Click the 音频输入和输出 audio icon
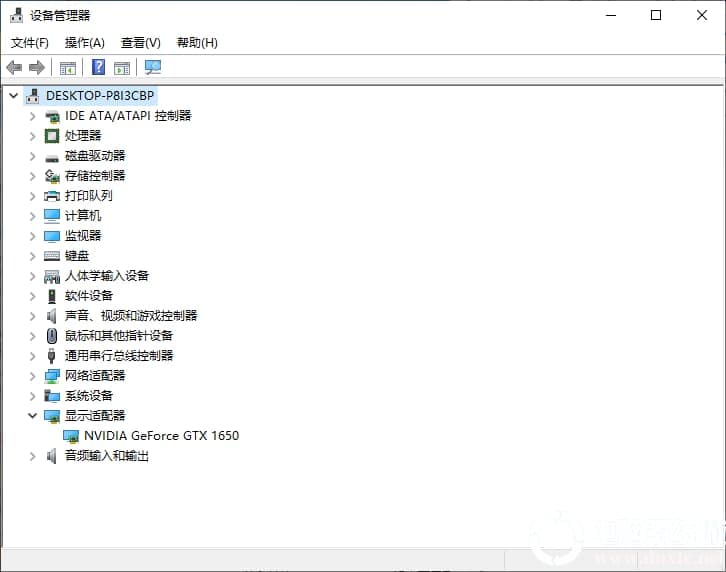Image resolution: width=726 pixels, height=572 pixels. (x=51, y=456)
